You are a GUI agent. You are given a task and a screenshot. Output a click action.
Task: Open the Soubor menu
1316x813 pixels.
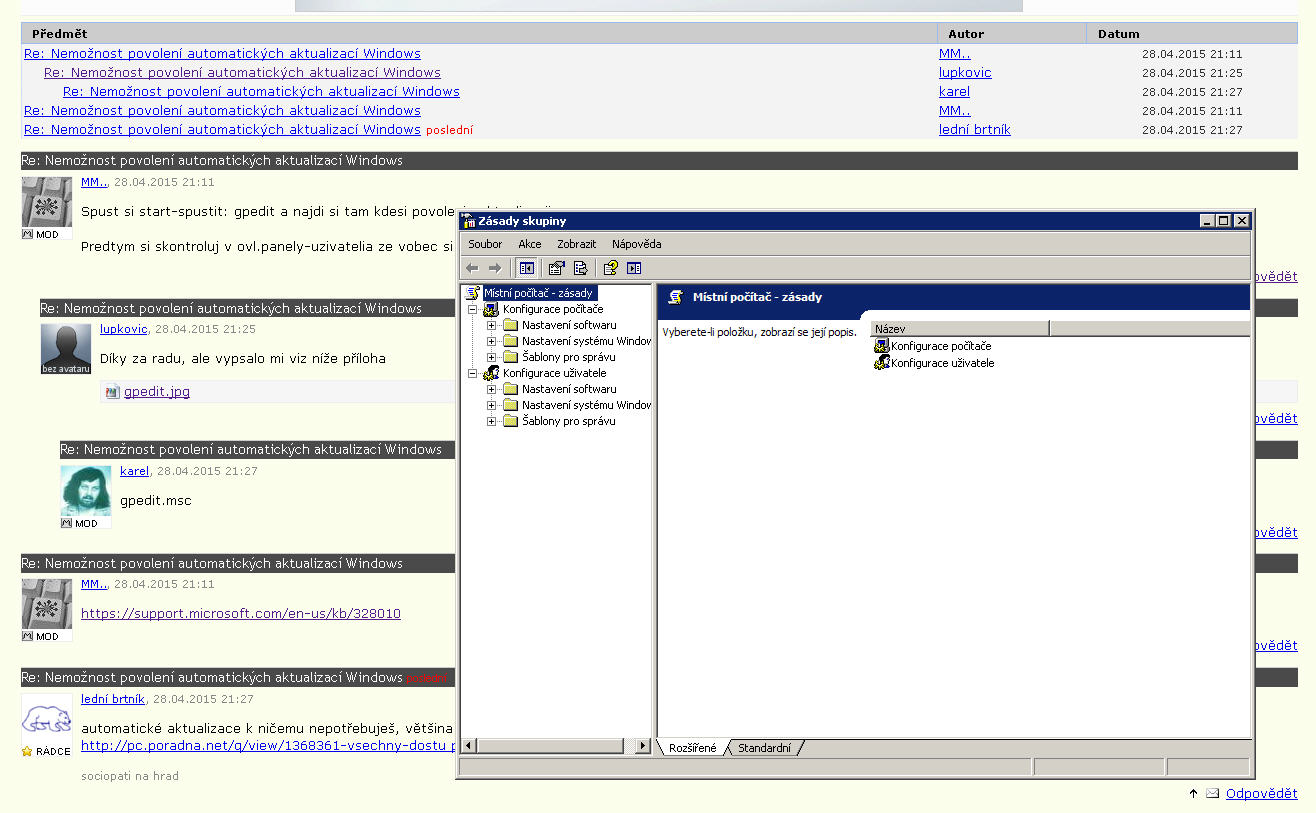point(485,244)
